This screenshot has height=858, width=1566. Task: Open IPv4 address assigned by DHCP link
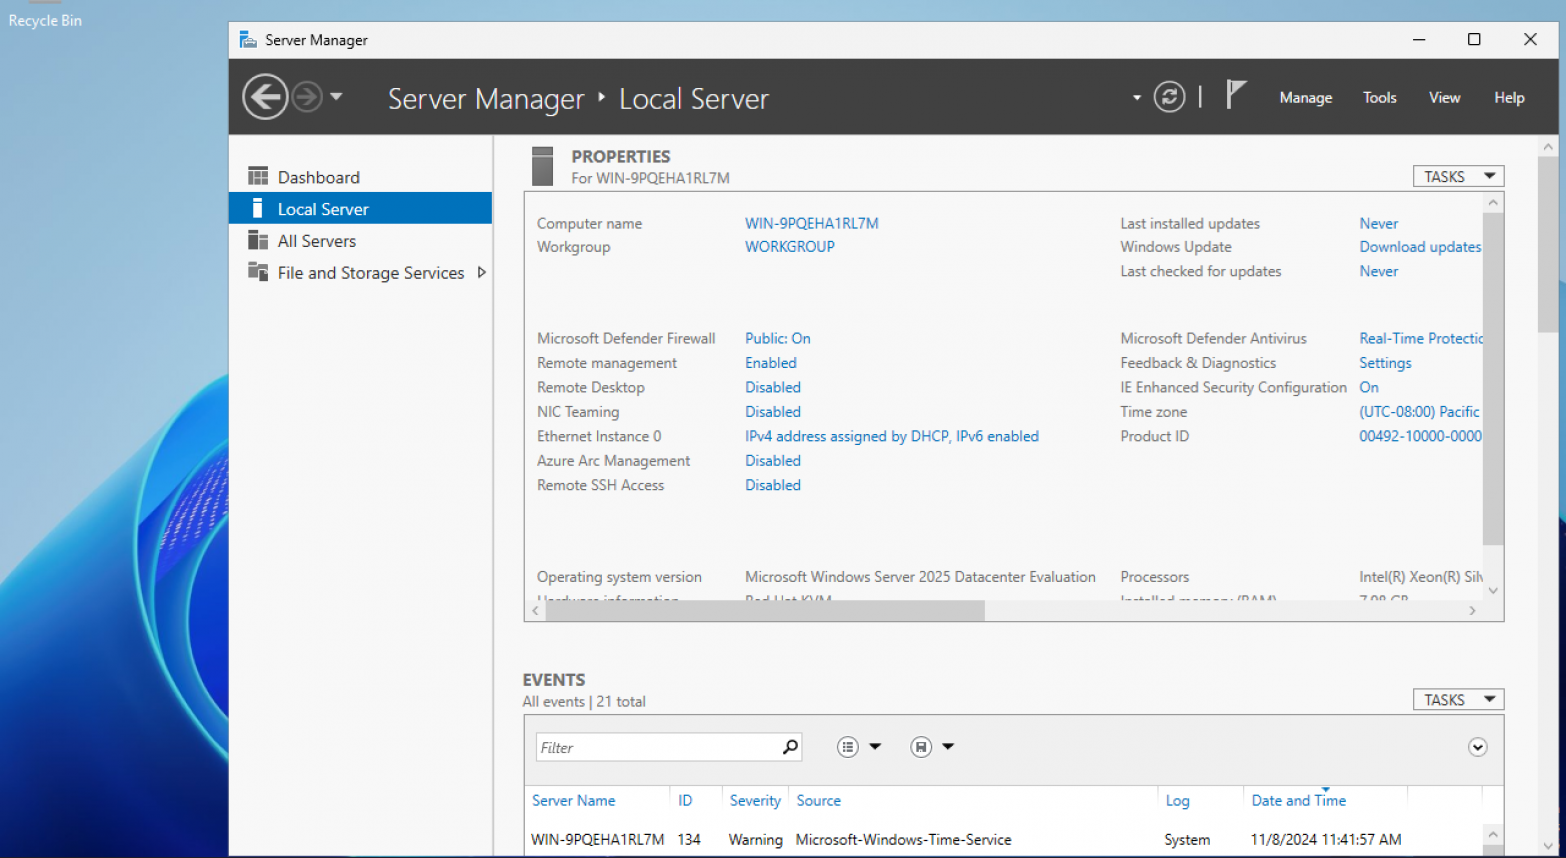(892, 436)
